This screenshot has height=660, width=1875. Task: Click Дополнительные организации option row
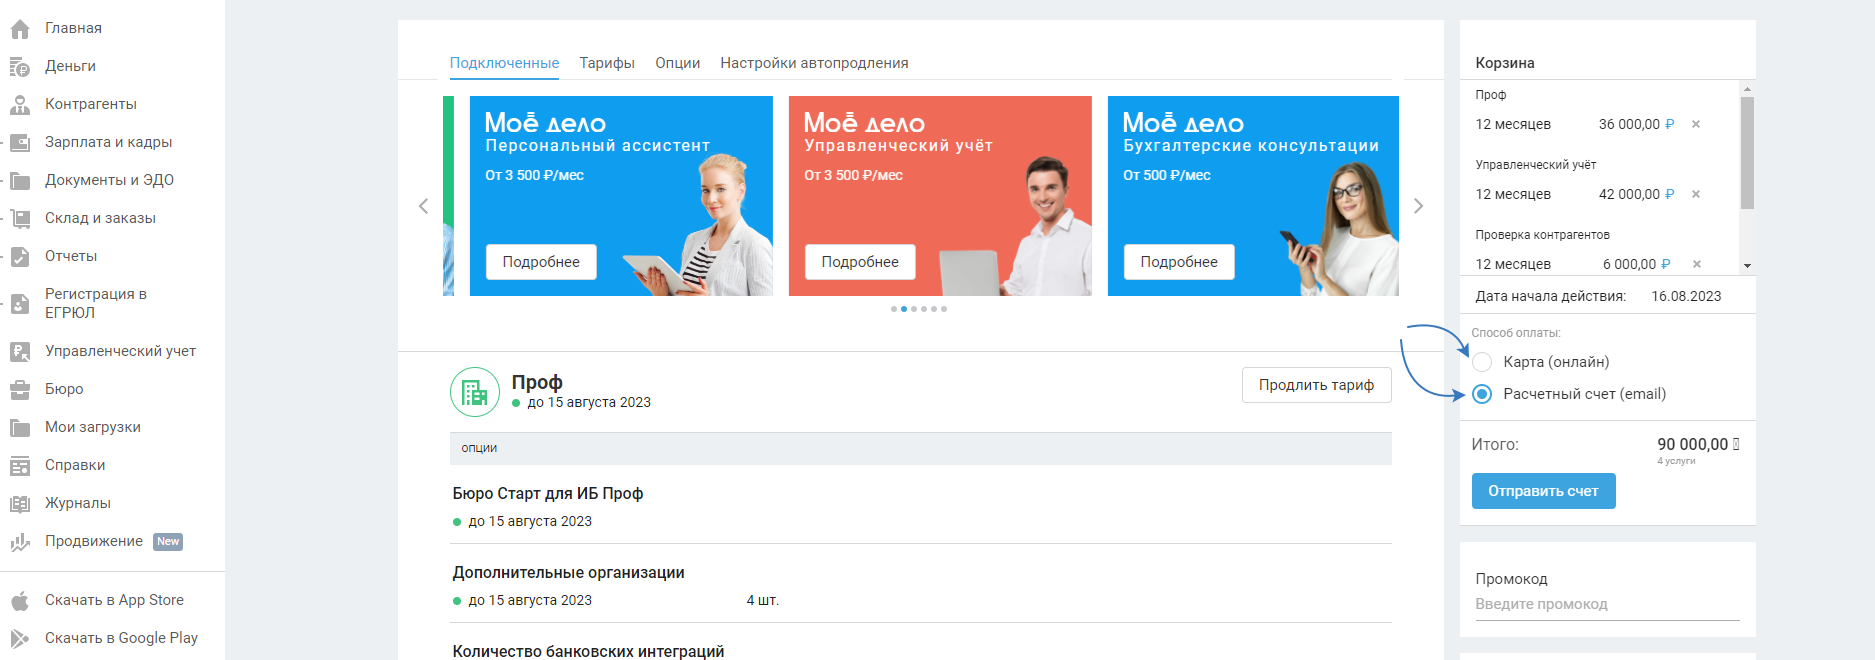pos(921,585)
